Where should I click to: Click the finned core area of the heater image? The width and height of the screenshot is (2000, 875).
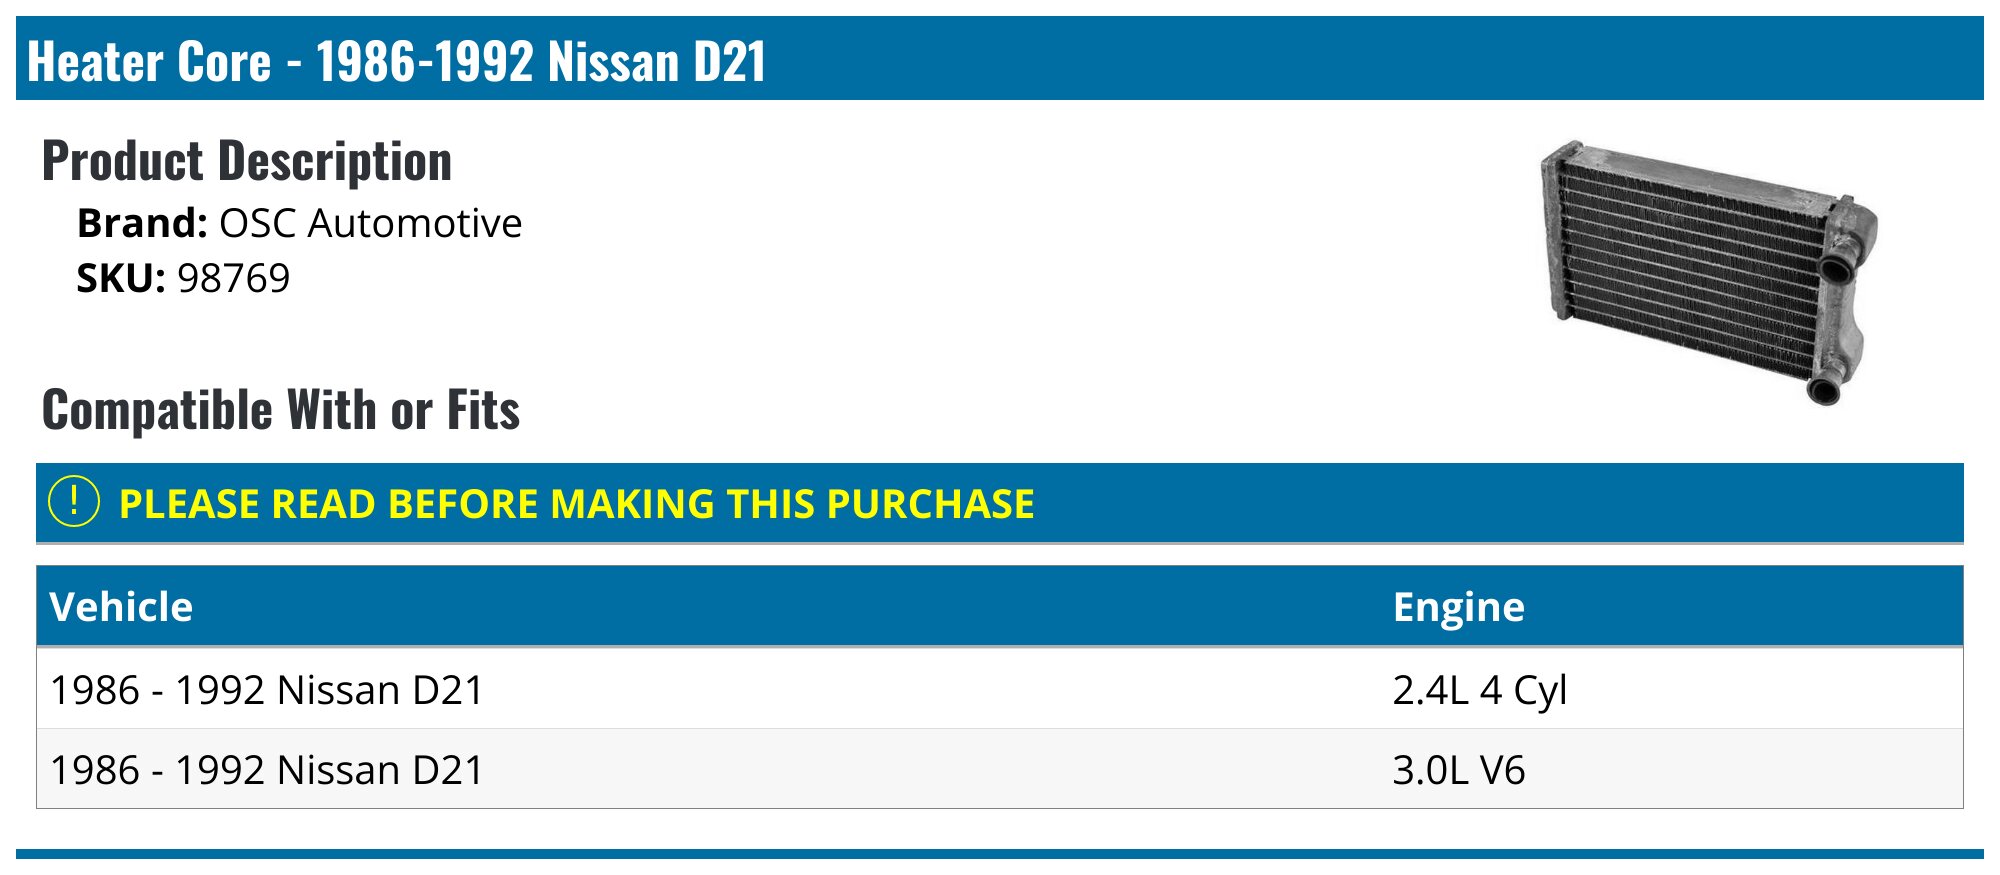pyautogui.click(x=1690, y=265)
